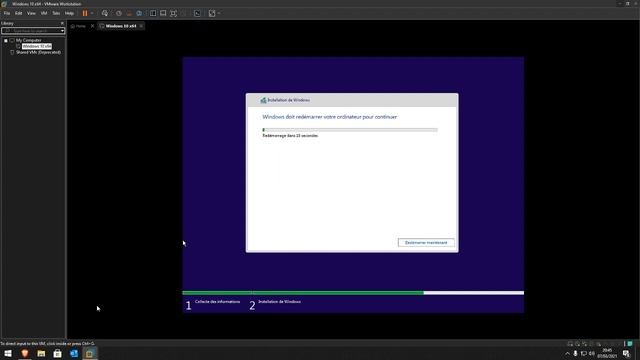Click 'Windows doit redémarrer votre ordinateur' heading
This screenshot has height=360, width=640.
click(329, 117)
